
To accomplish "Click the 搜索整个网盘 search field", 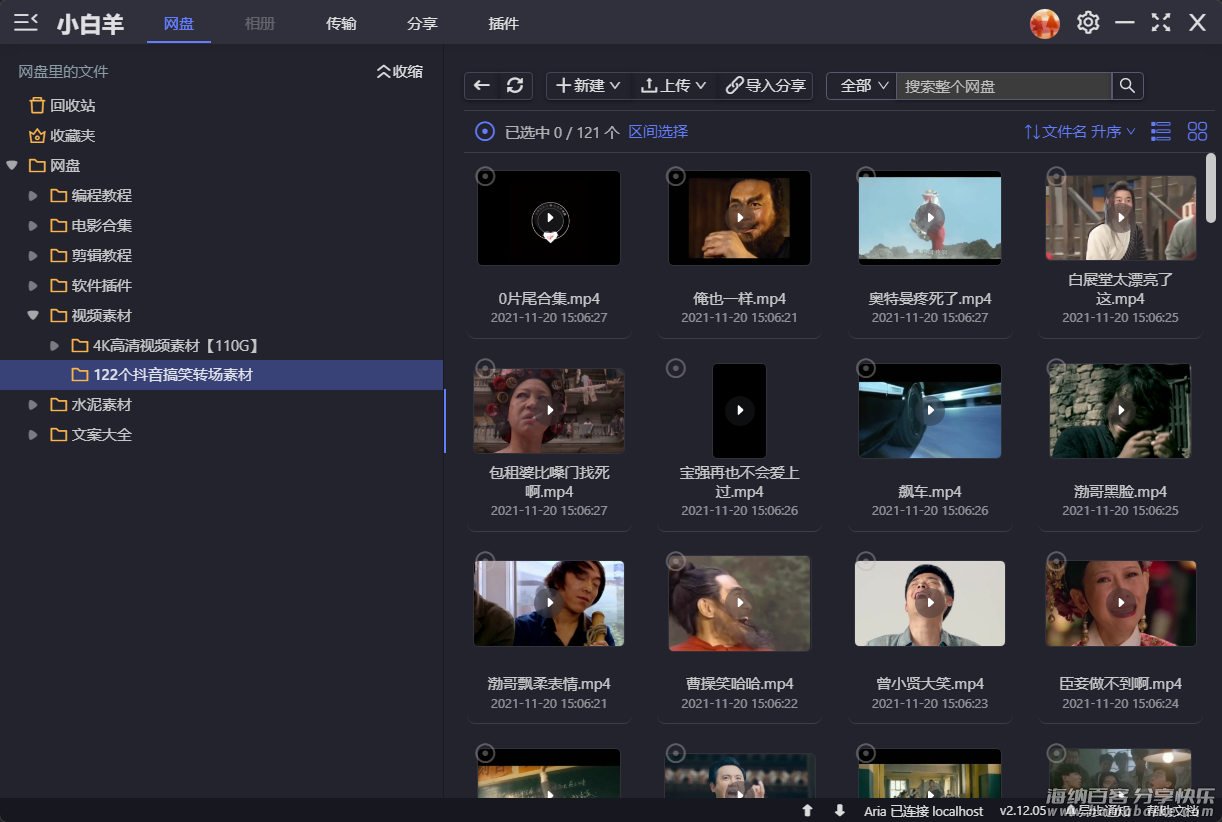I will pyautogui.click(x=1003, y=86).
